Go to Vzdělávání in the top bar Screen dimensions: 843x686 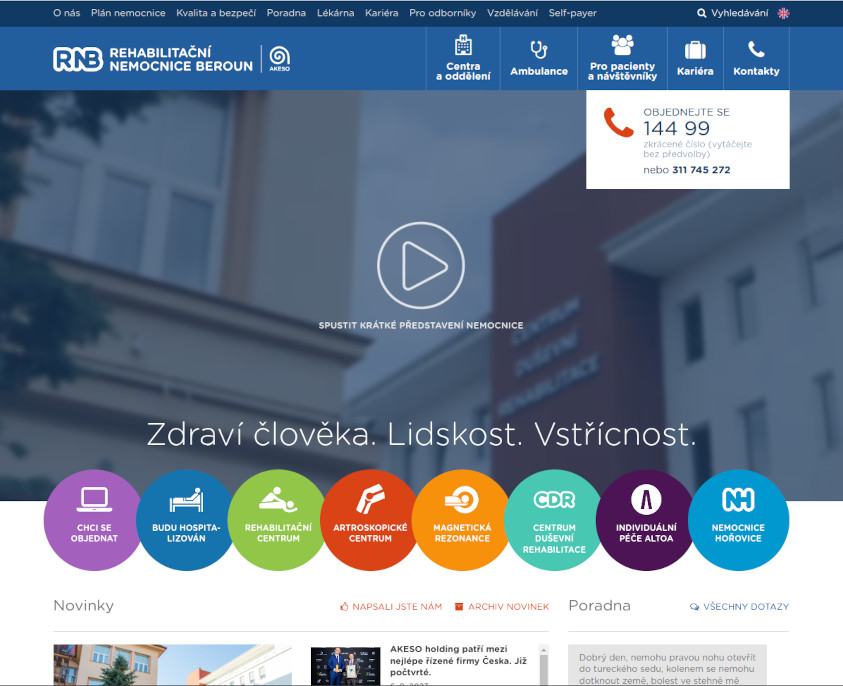tap(512, 13)
